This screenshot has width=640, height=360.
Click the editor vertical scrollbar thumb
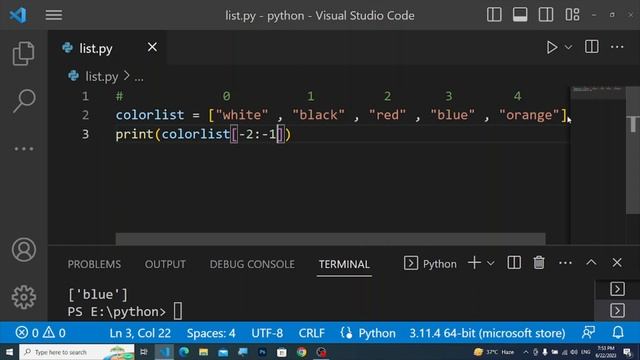coord(633,150)
